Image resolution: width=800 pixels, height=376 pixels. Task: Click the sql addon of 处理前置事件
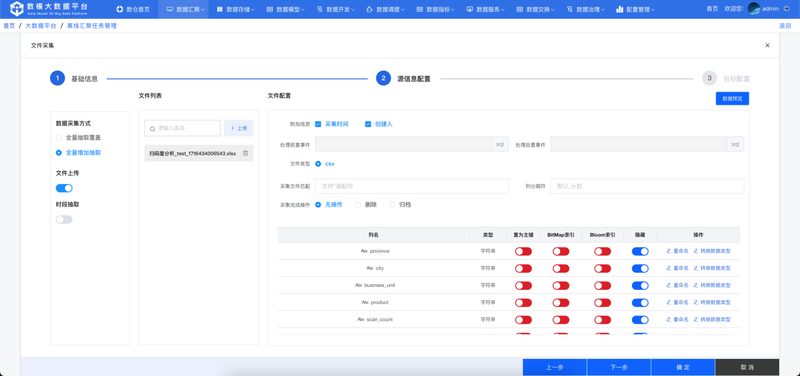pyautogui.click(x=500, y=144)
